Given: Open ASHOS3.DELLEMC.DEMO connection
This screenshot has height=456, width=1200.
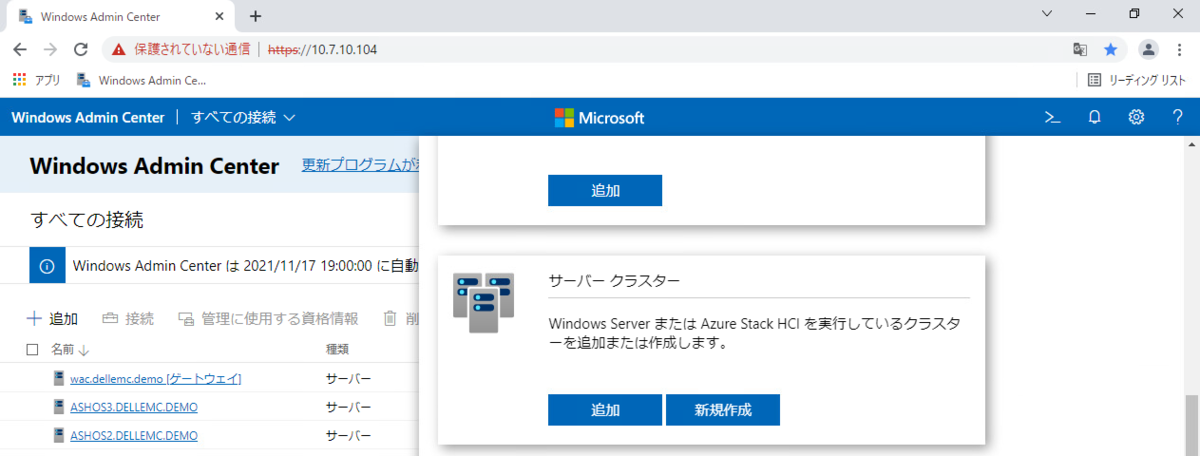Looking at the screenshot, I should point(134,407).
